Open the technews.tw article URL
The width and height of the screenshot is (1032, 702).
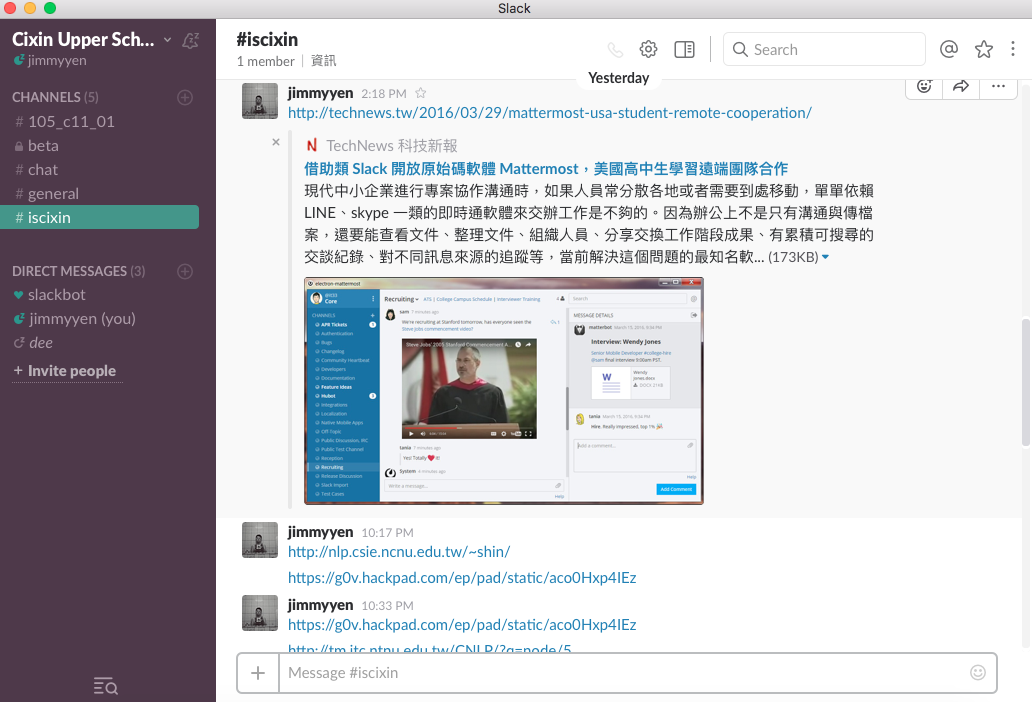click(549, 113)
